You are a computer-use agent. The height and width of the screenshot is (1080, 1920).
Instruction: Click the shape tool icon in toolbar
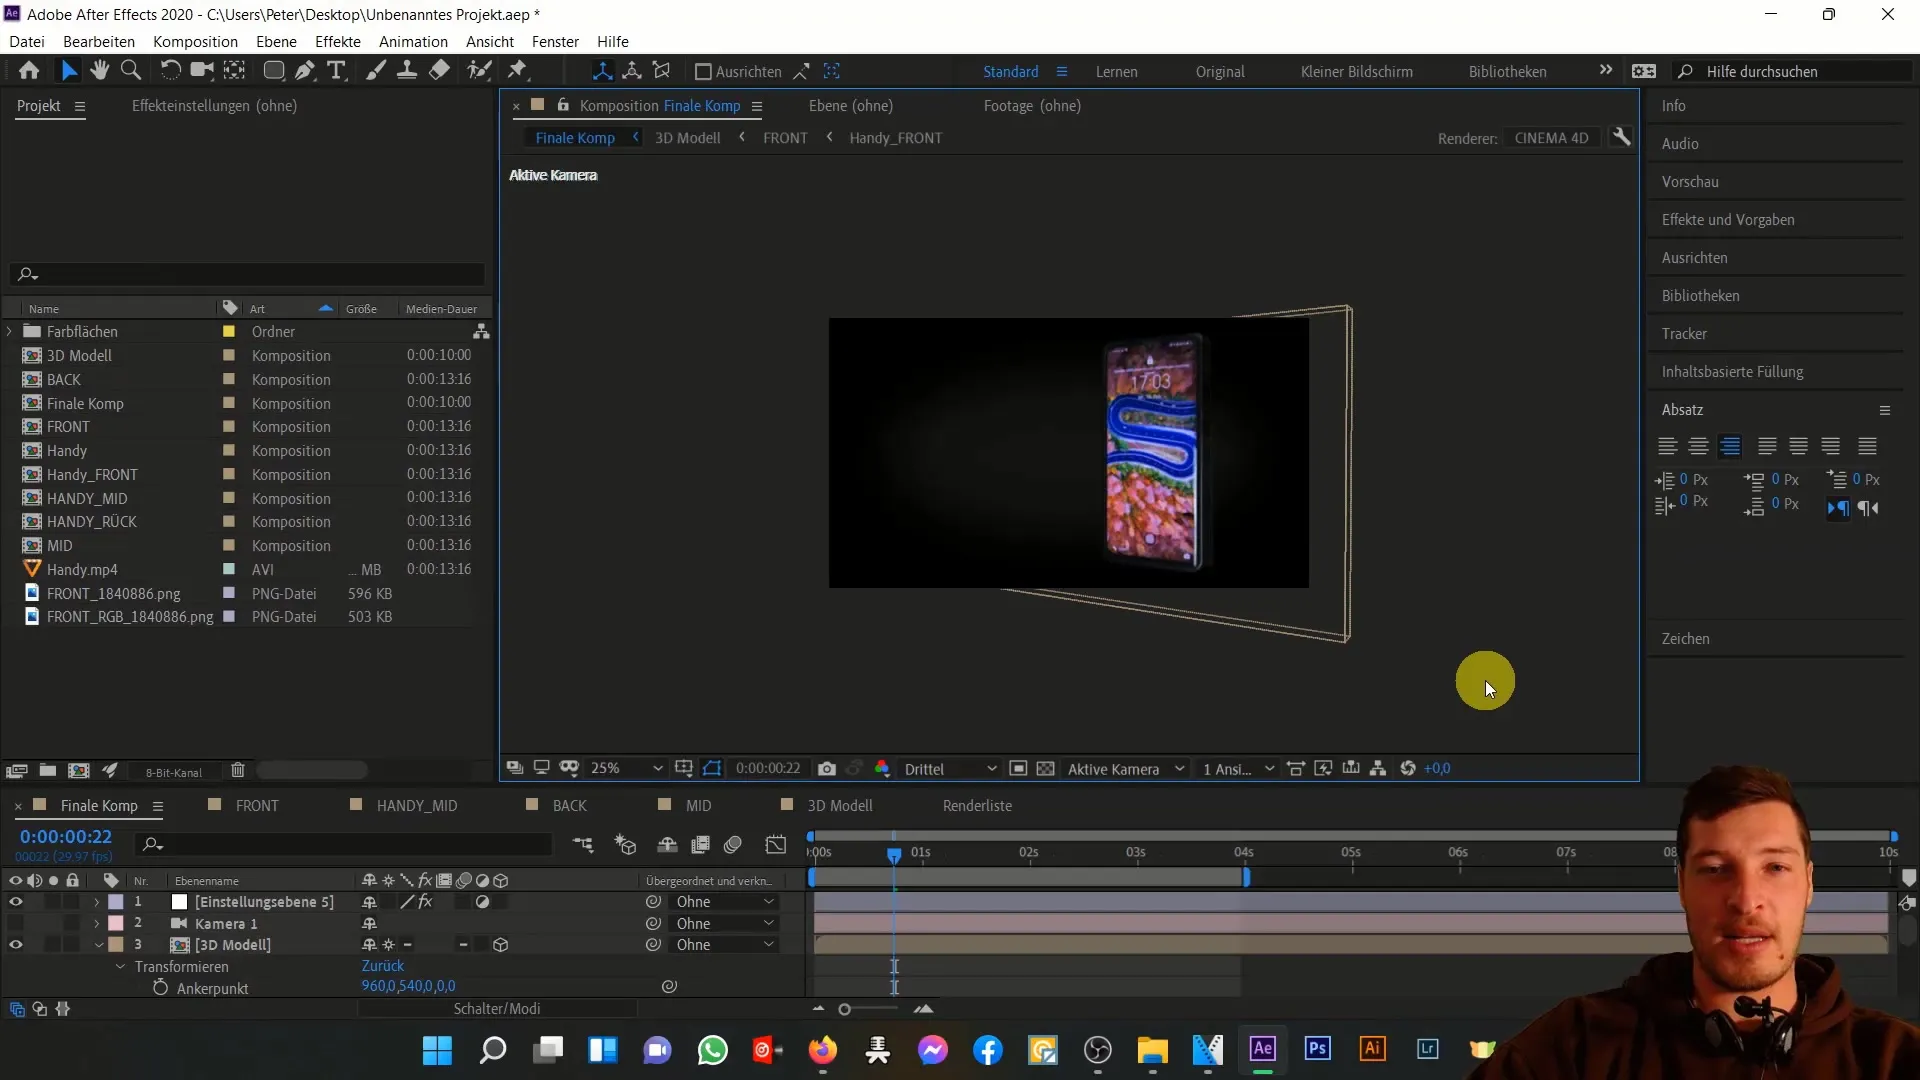(x=273, y=71)
